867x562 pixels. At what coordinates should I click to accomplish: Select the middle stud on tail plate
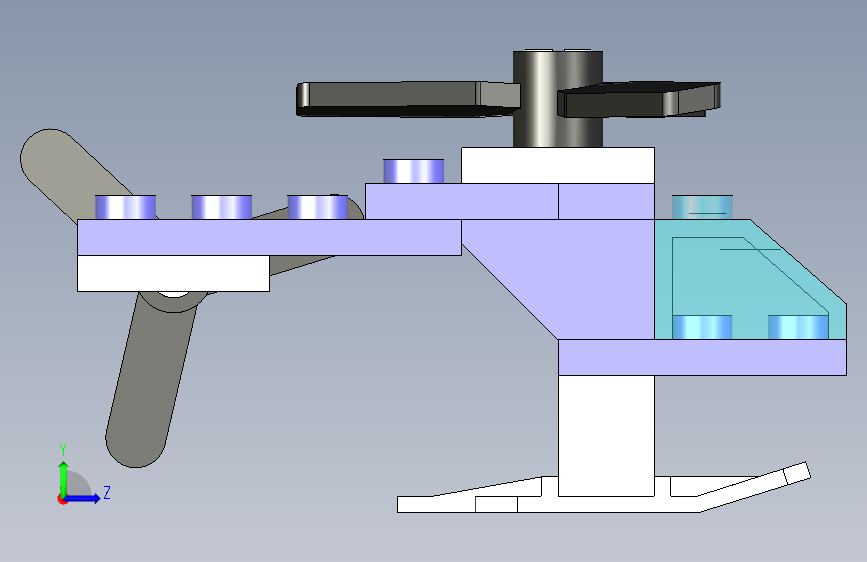coord(222,207)
